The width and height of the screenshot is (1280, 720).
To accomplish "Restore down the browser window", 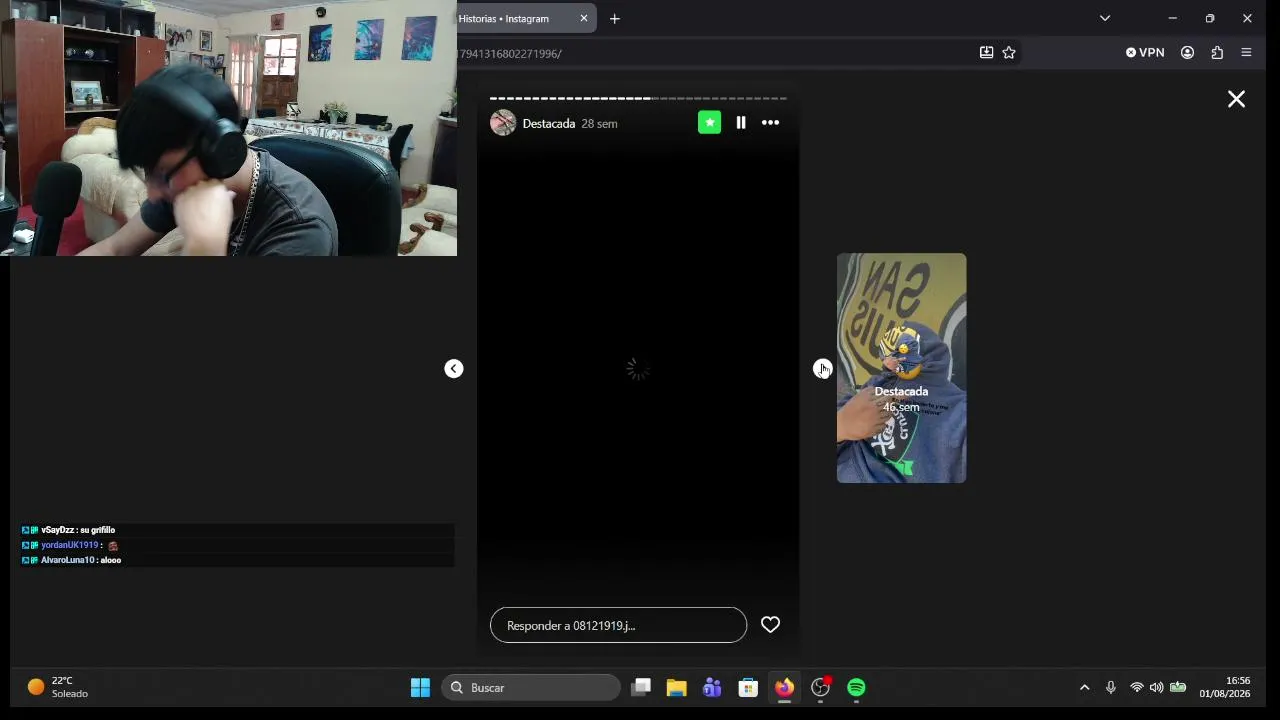I will tap(1210, 18).
